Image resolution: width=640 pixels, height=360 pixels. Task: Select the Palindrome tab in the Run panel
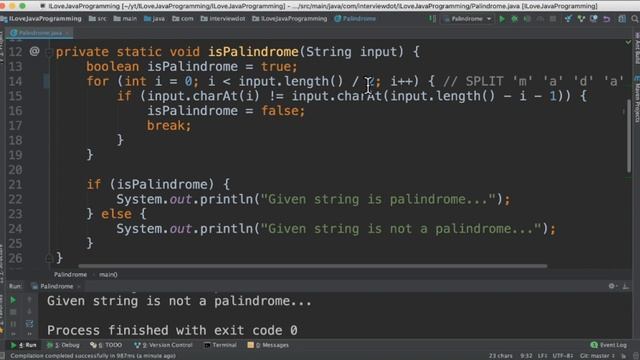56,286
